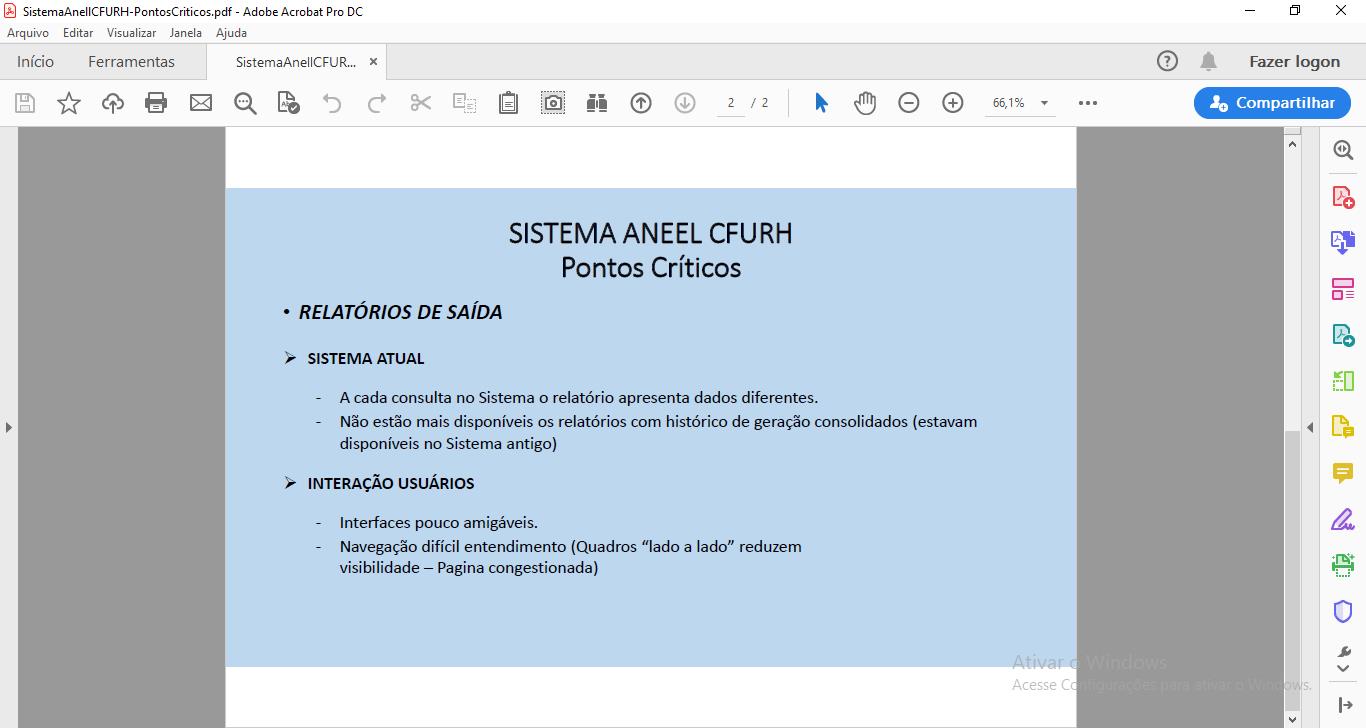Screen dimensions: 1366x728
Task: Open the Janela menu
Action: (x=185, y=33)
